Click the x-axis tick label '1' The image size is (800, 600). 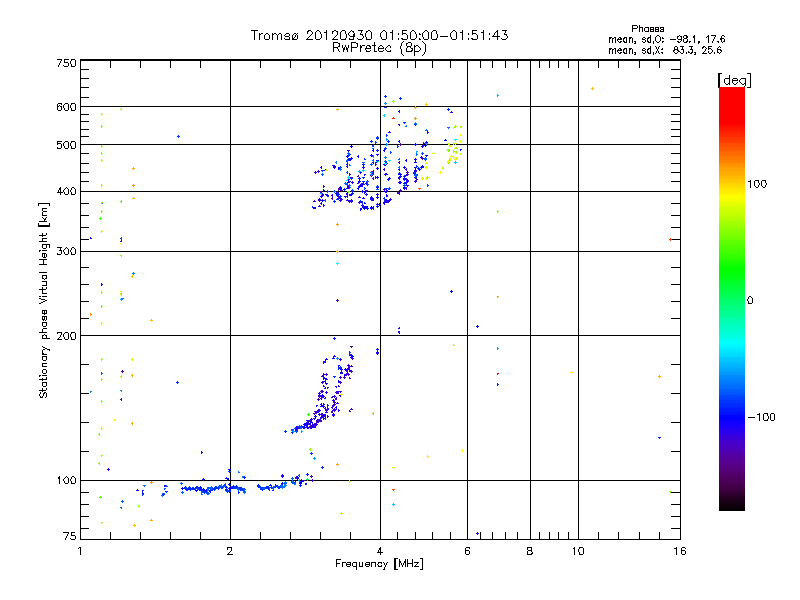point(80,551)
